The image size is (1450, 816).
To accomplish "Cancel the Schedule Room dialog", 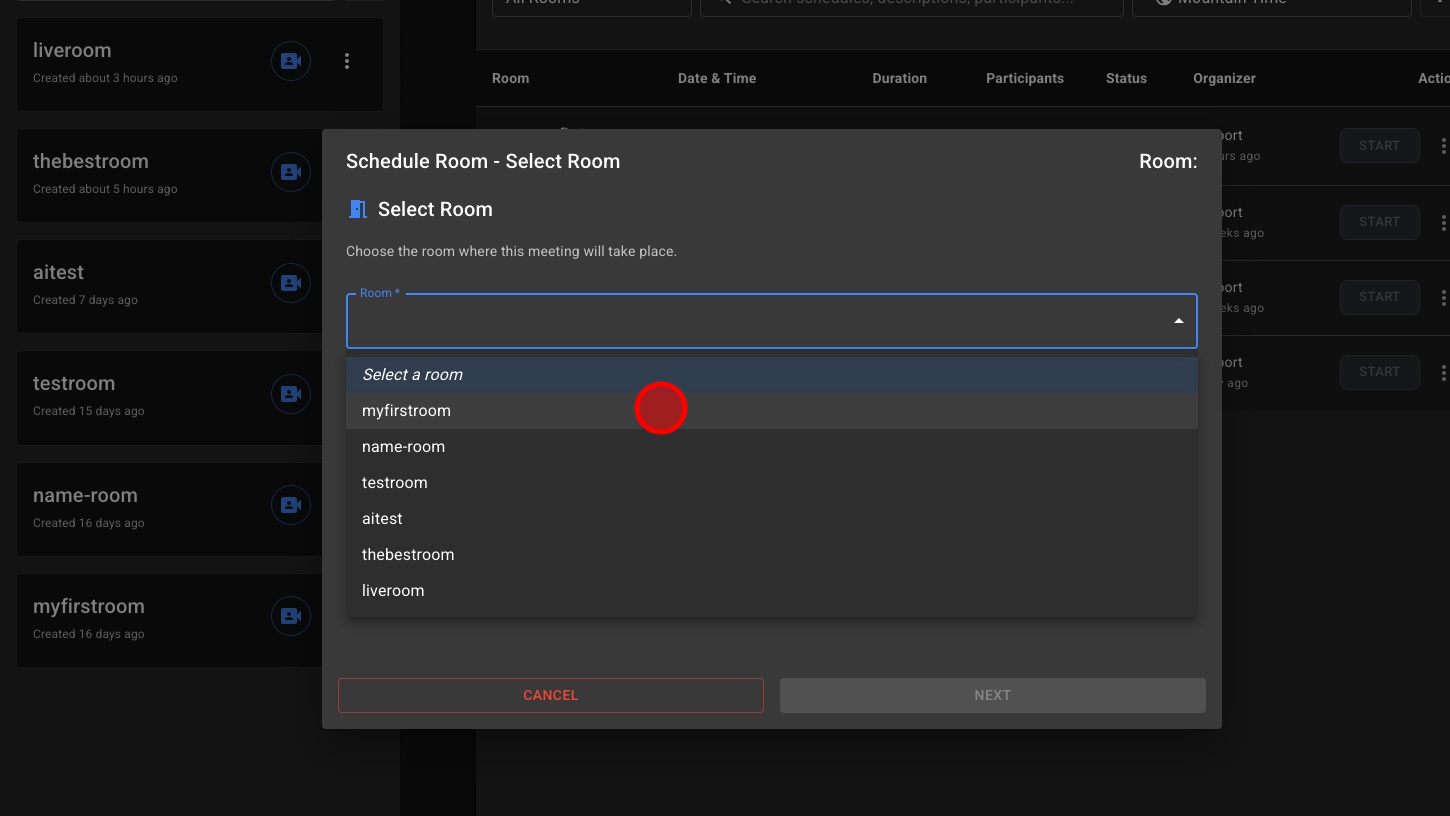I will click(550, 695).
